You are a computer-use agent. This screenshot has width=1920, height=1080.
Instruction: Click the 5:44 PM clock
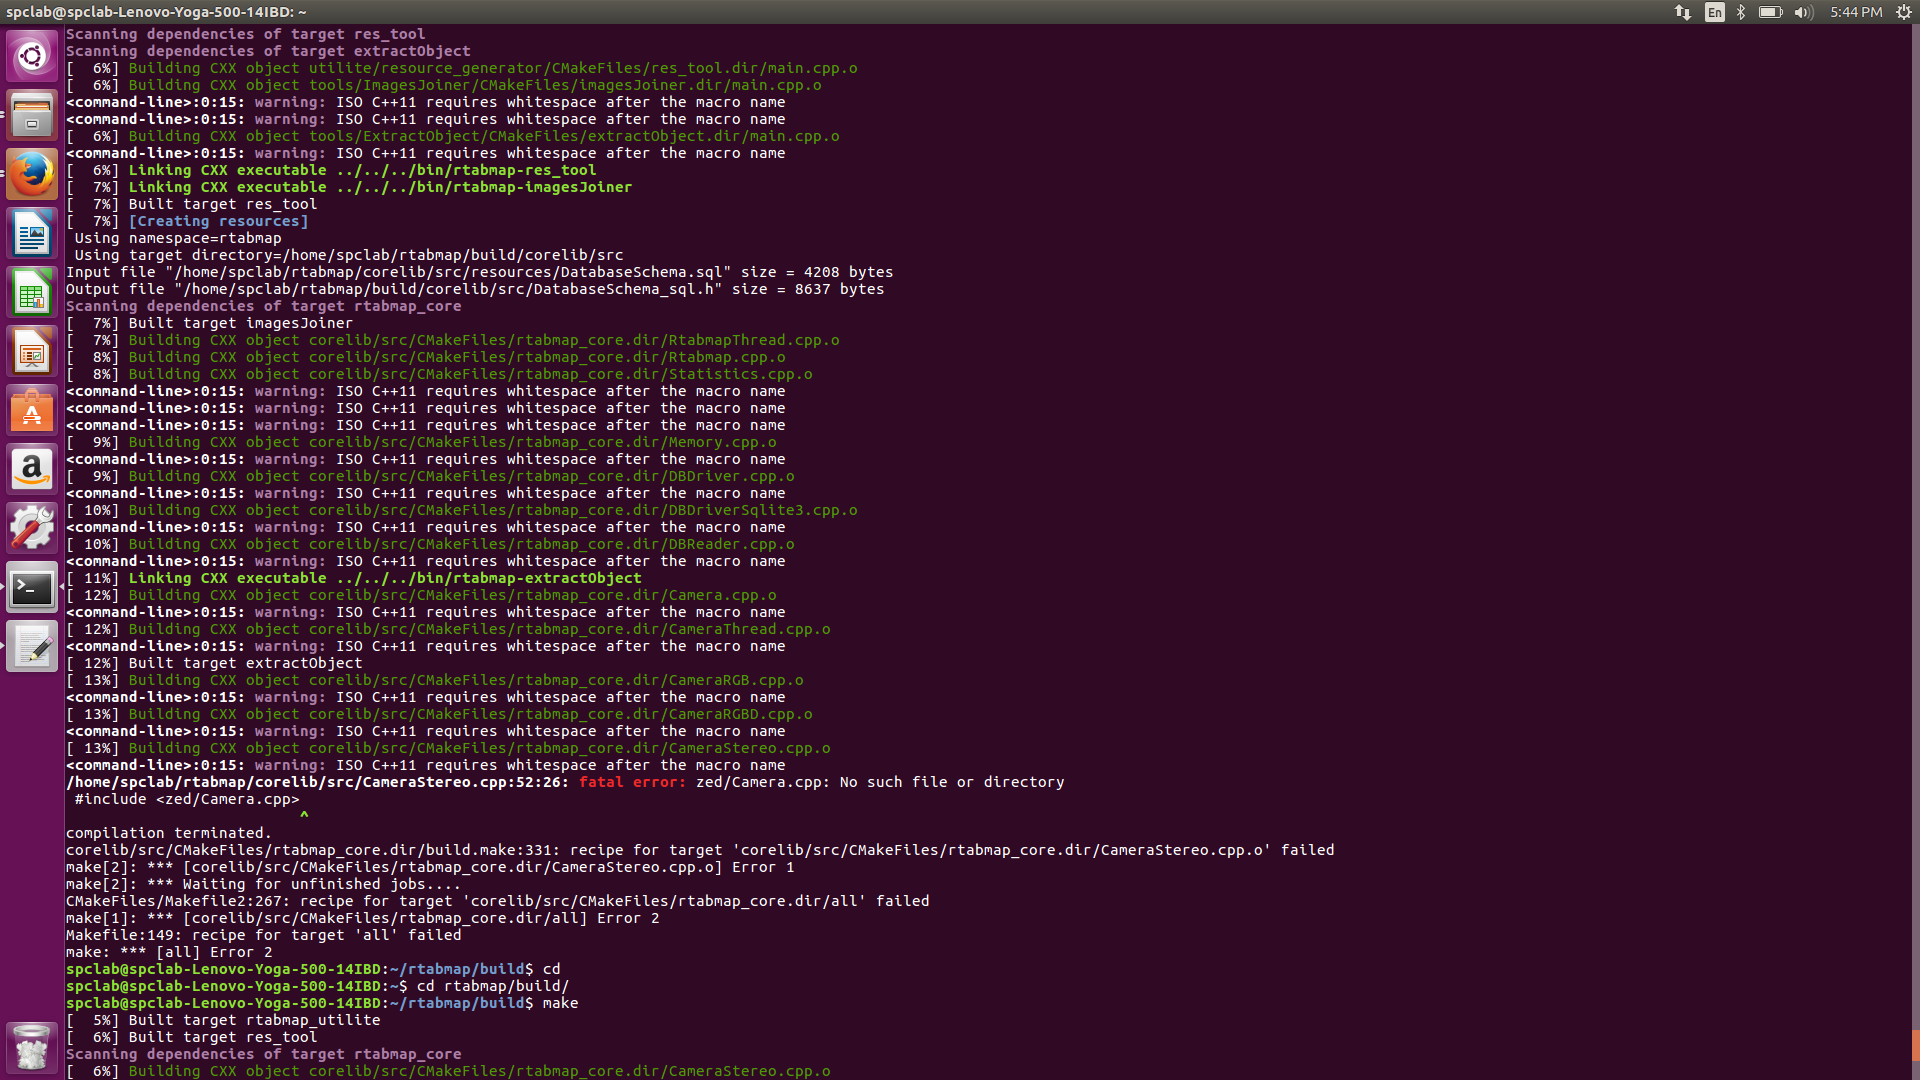[x=1856, y=12]
